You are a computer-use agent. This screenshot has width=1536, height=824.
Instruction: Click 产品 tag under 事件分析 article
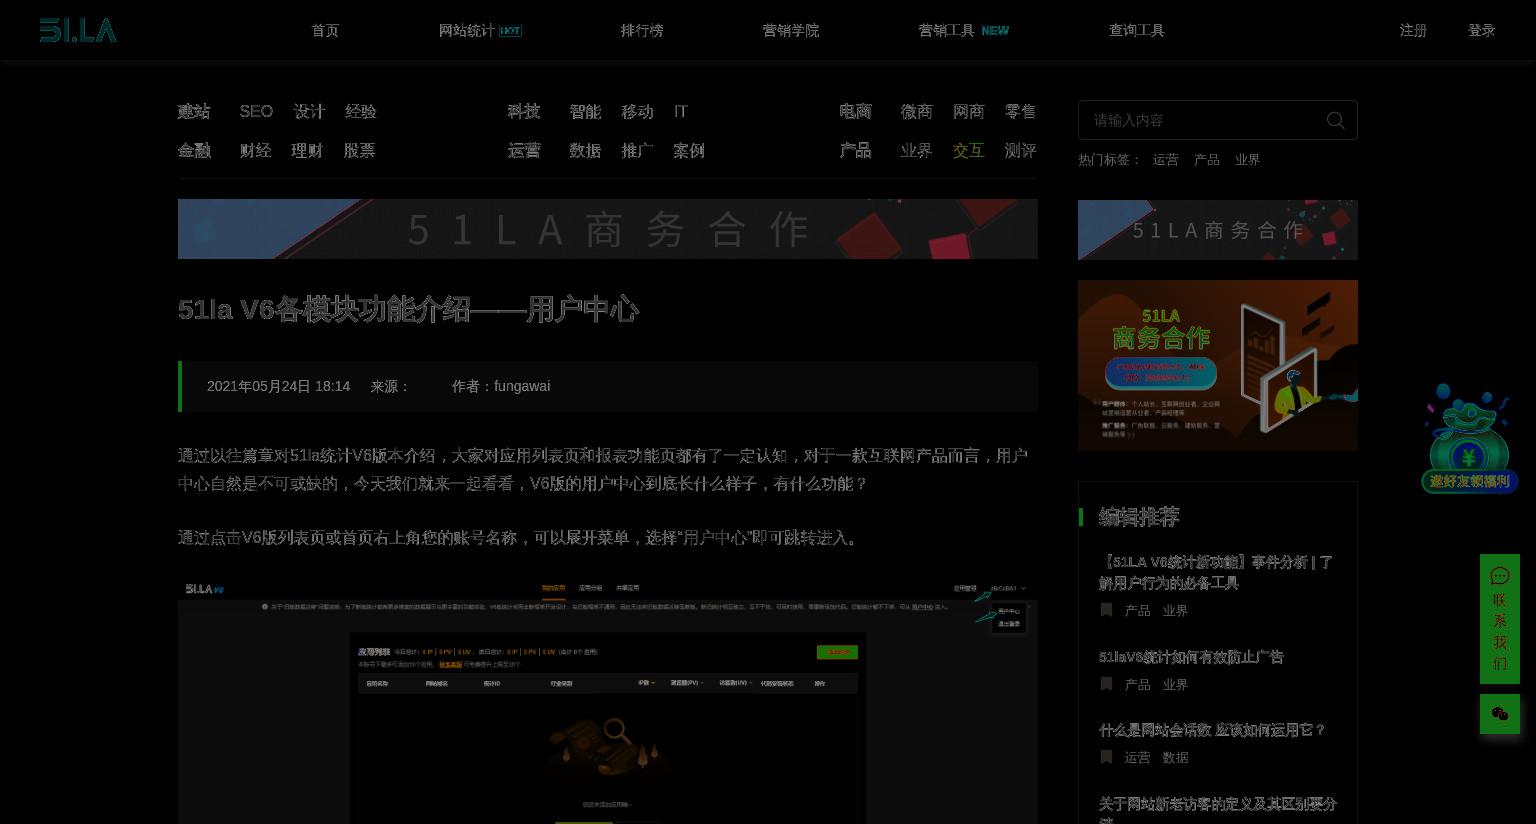tap(1137, 611)
